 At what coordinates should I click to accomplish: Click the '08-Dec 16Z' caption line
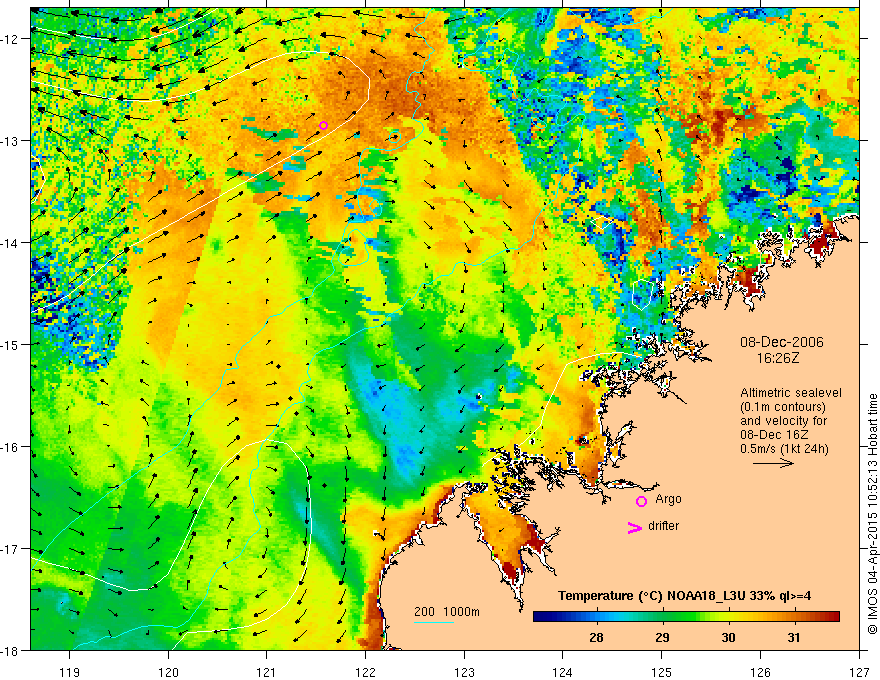coord(776,435)
